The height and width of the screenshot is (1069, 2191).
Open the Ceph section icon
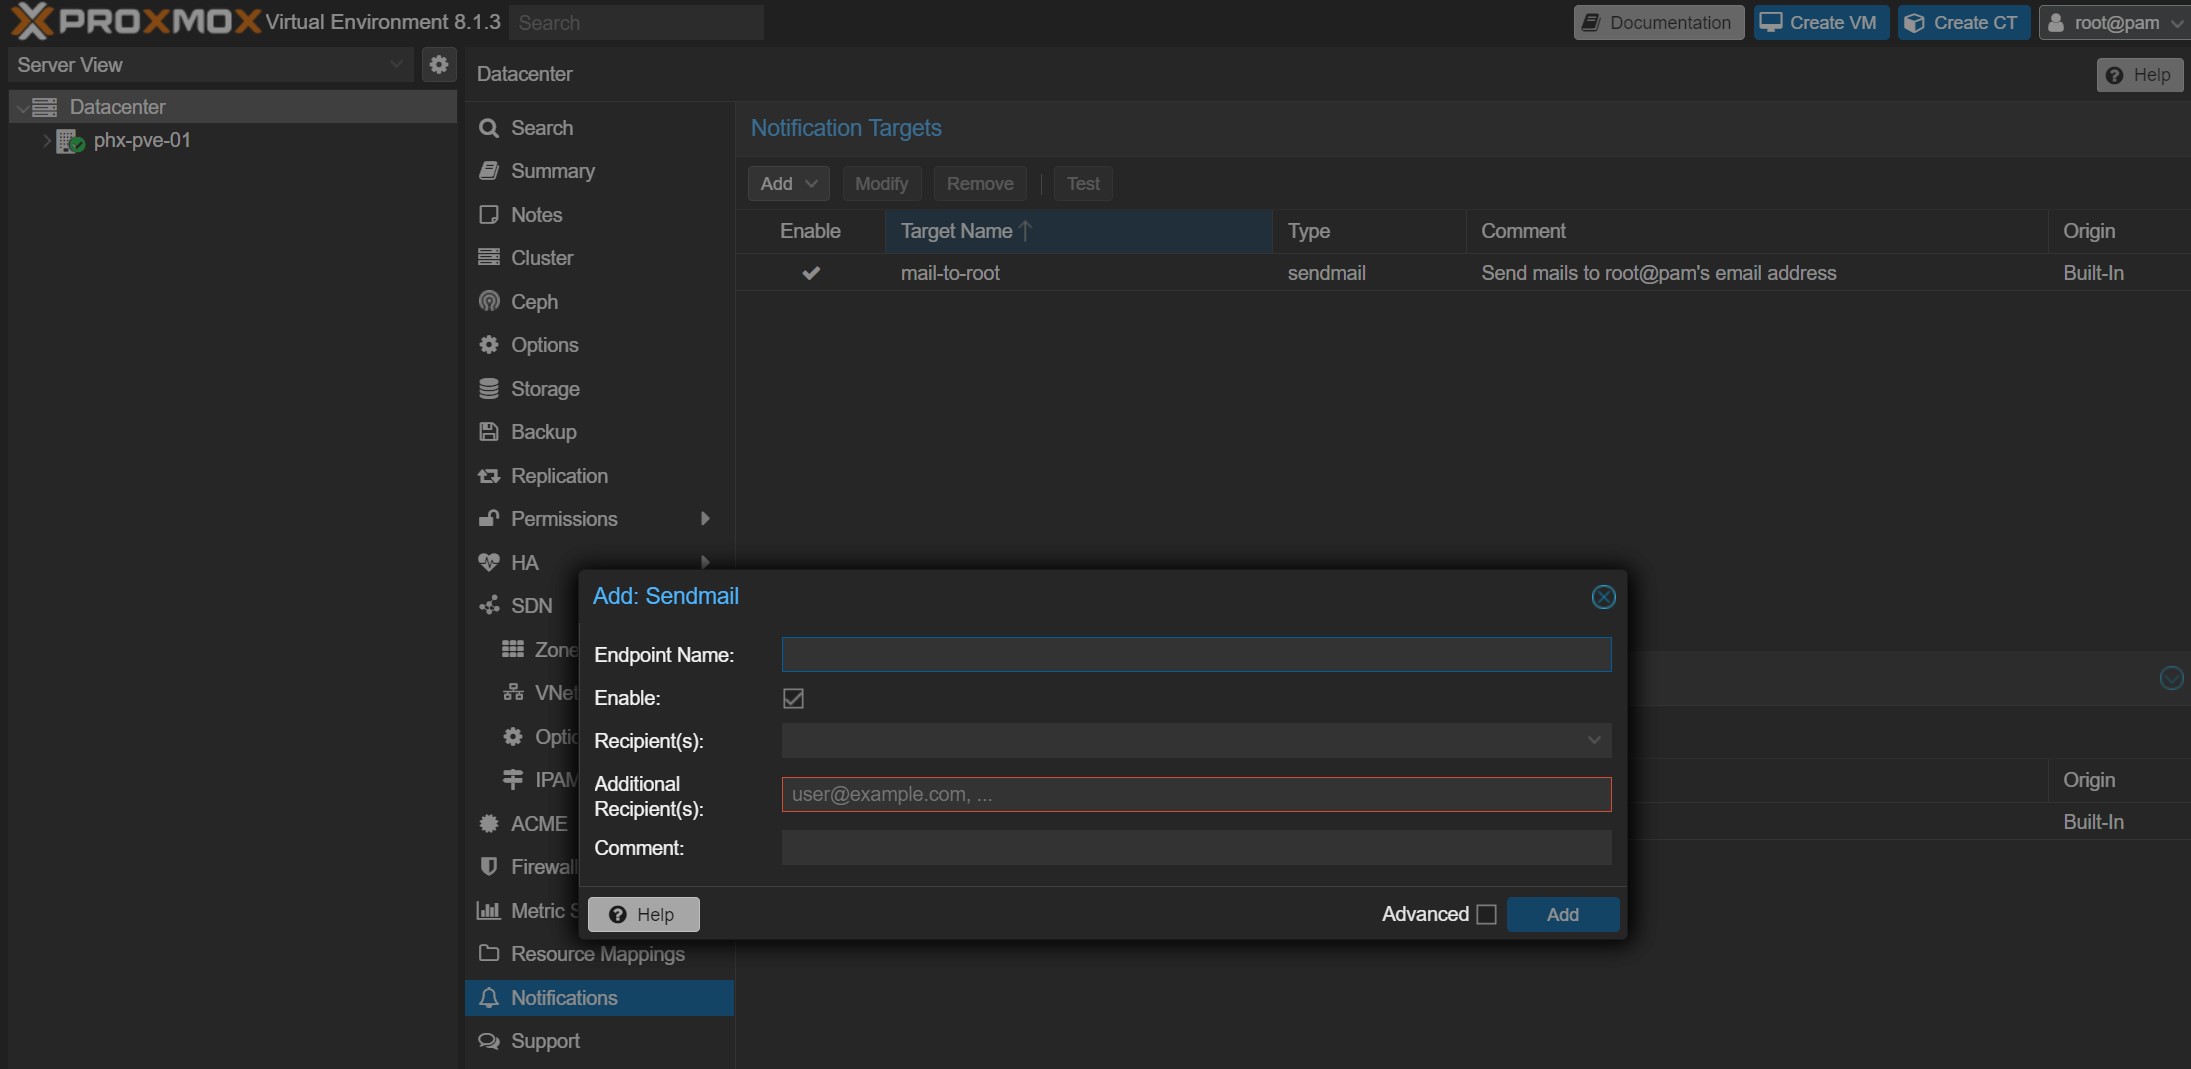pyautogui.click(x=489, y=302)
